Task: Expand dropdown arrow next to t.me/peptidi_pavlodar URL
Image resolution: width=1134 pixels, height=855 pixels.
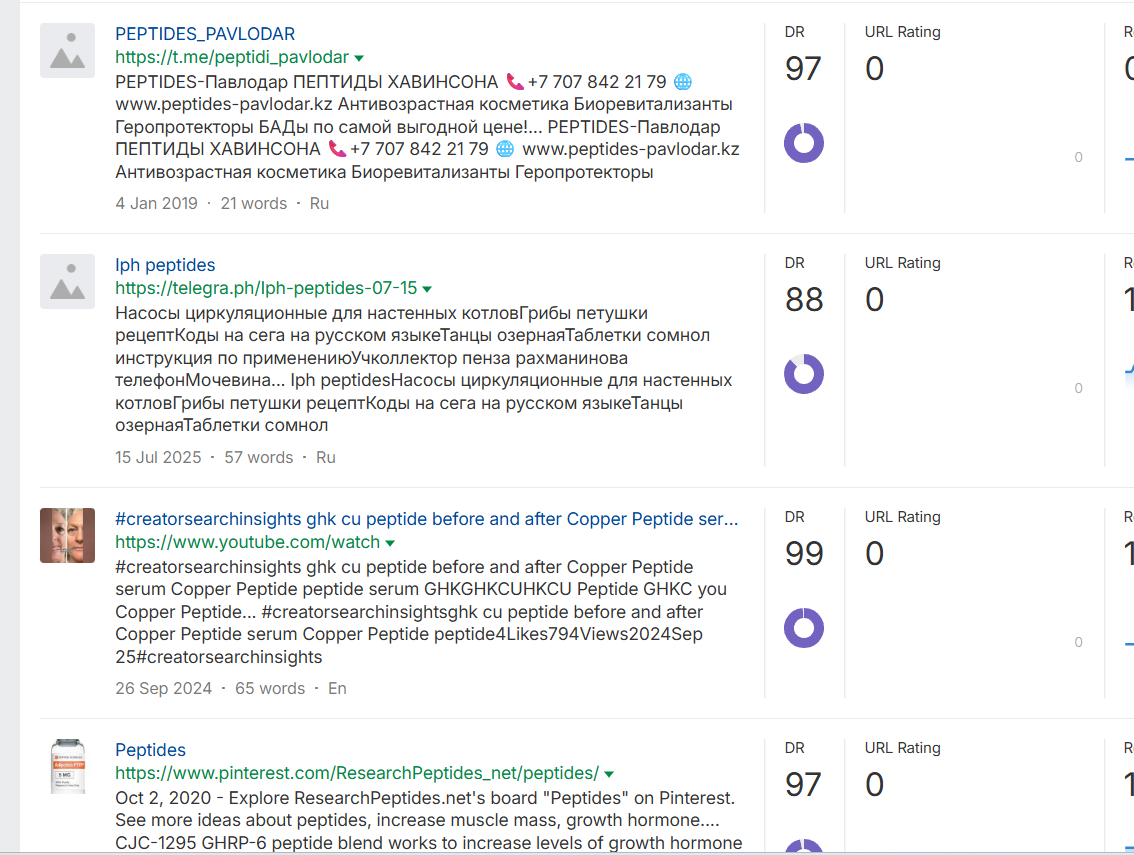Action: pyautogui.click(x=359, y=58)
